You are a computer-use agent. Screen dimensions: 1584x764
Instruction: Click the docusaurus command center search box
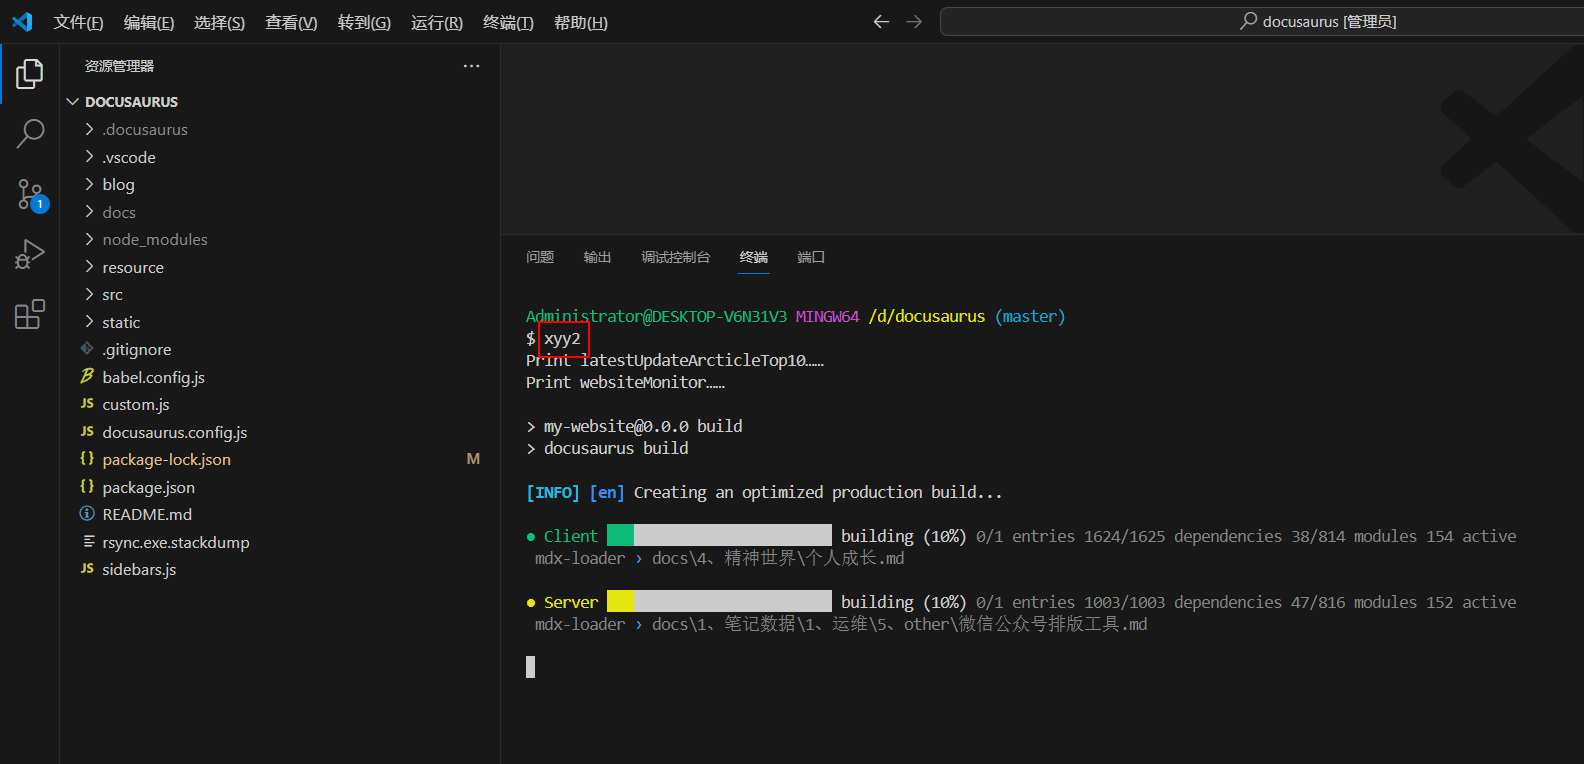1262,21
